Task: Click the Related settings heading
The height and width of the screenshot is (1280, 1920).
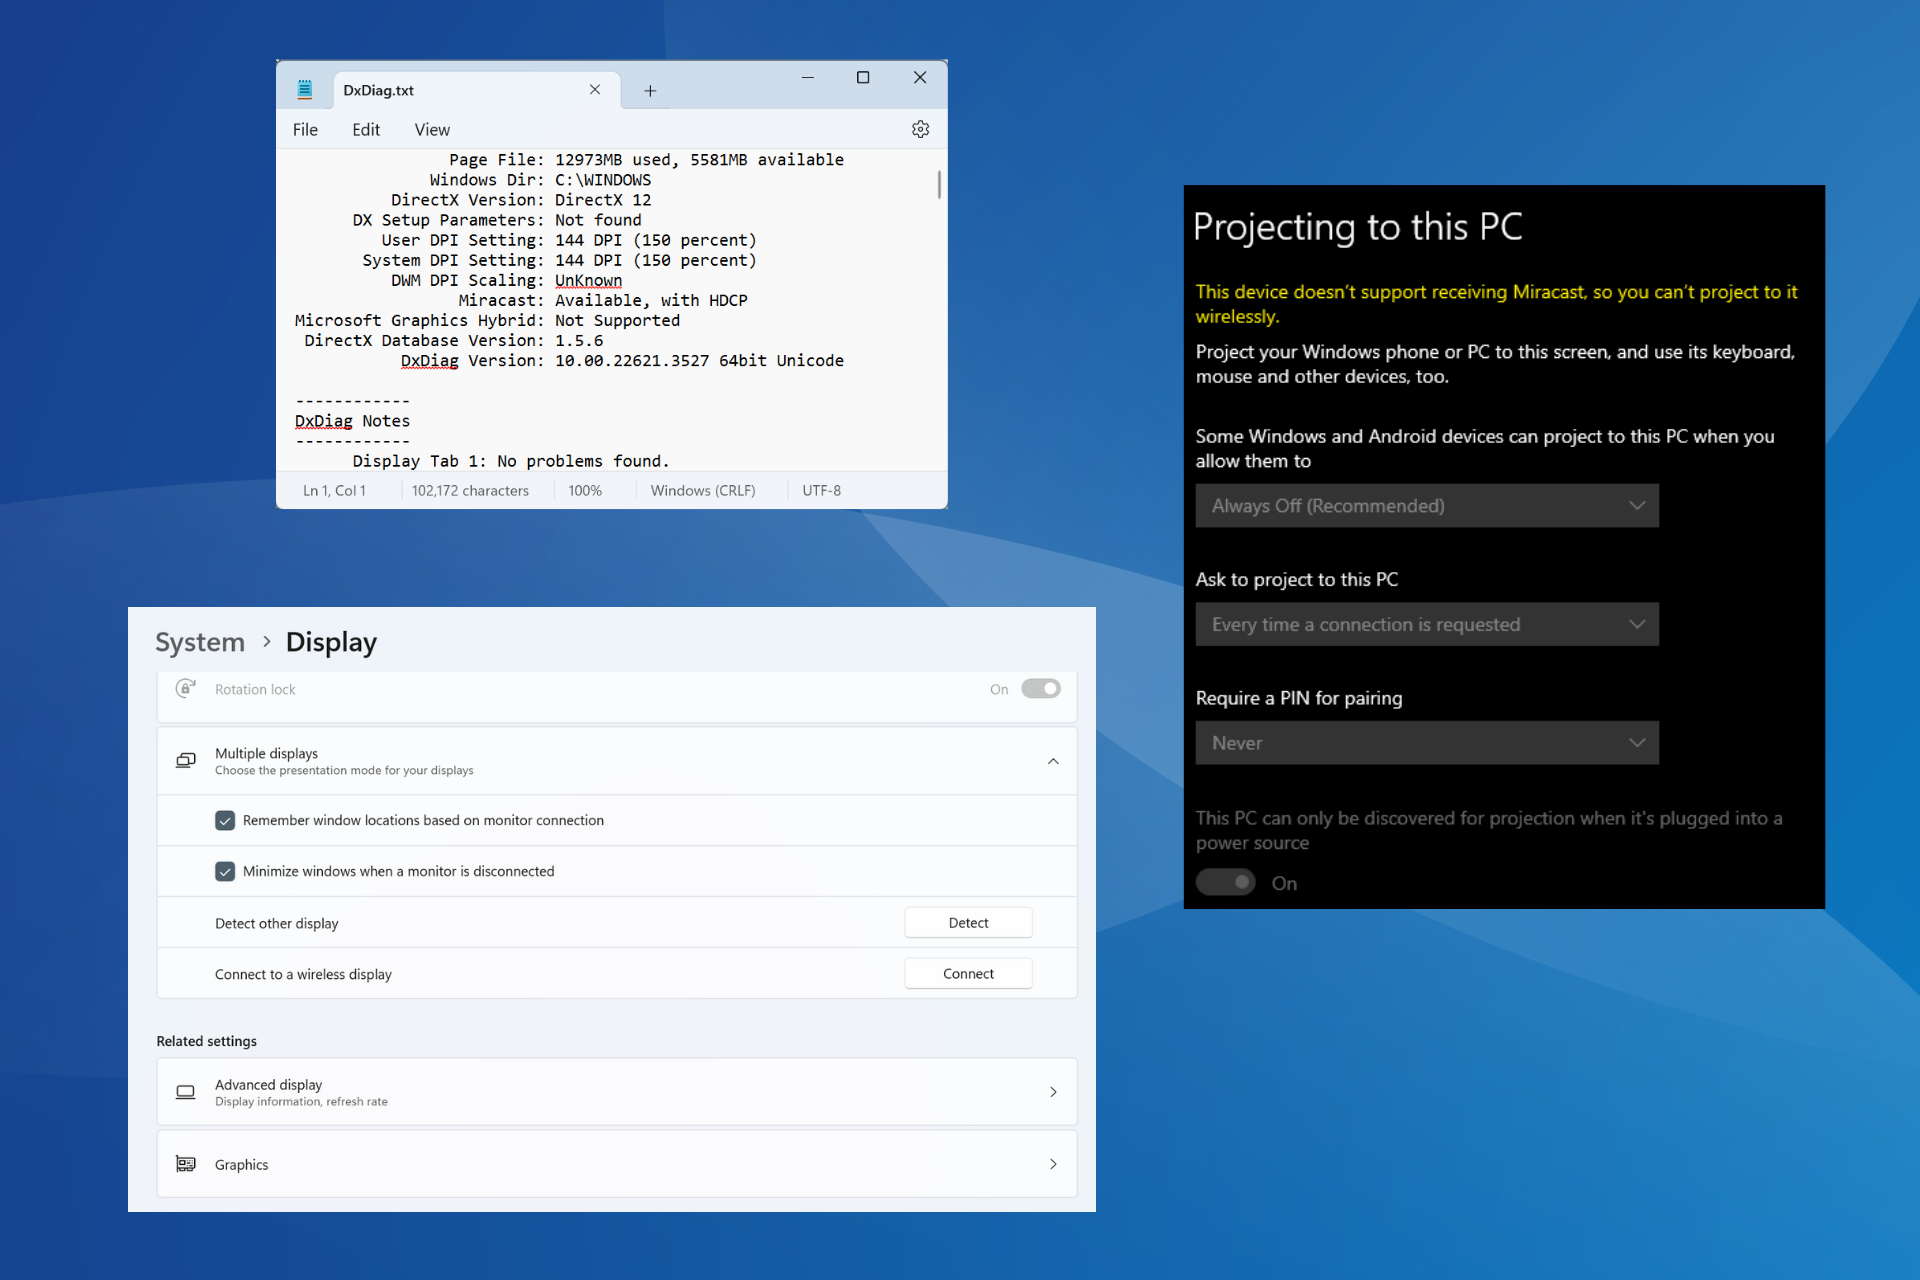Action: (x=206, y=1041)
